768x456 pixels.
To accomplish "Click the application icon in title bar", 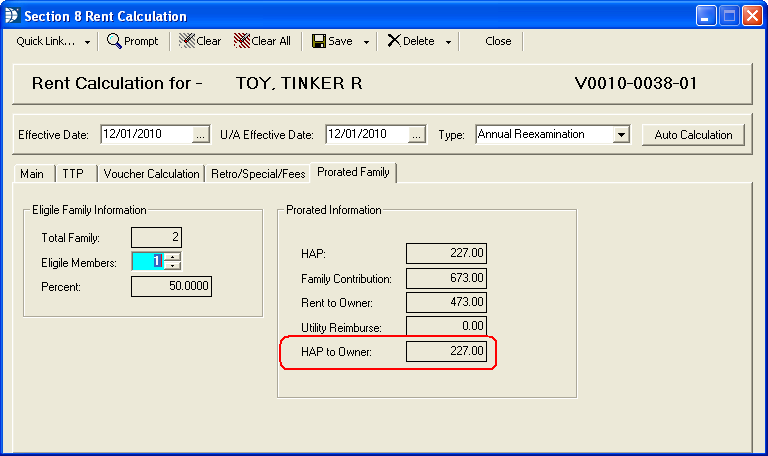I will click(12, 16).
